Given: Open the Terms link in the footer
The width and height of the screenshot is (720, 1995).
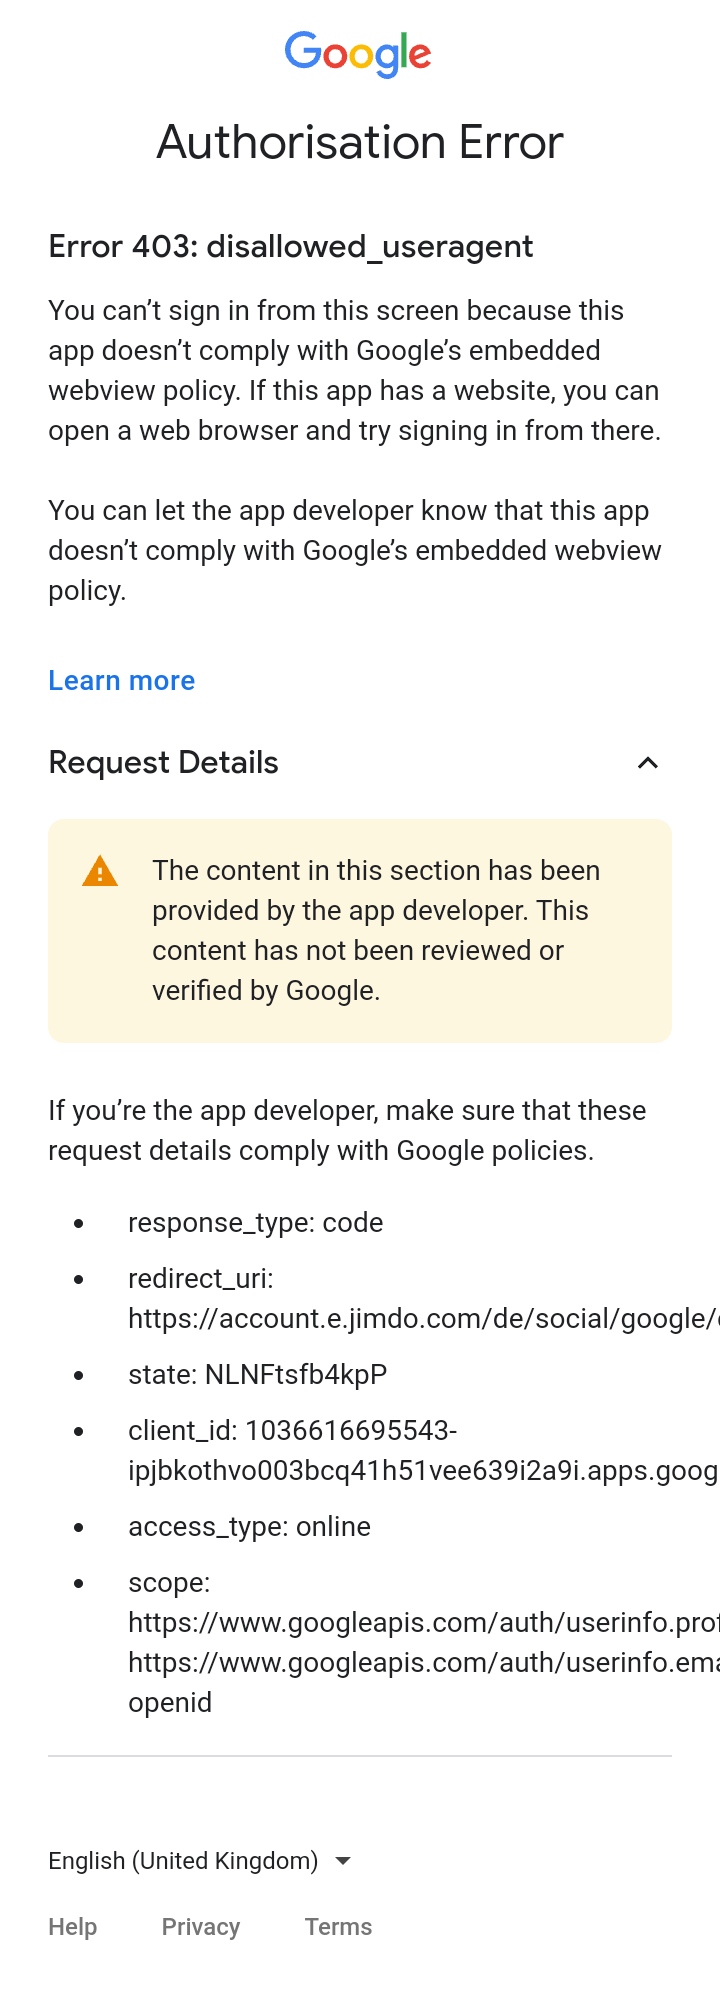Looking at the screenshot, I should coord(338,1926).
